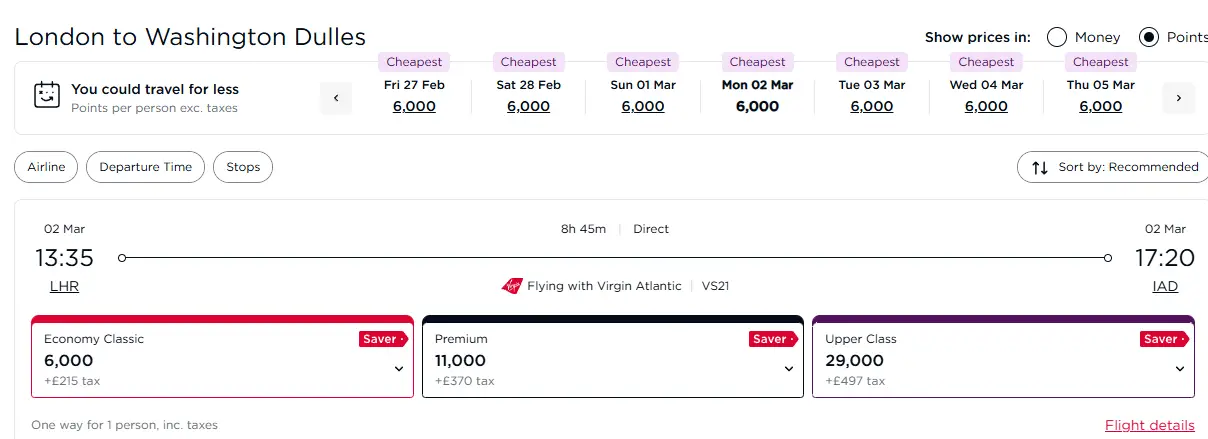1208x439 pixels.
Task: Click the previous dates left arrow
Action: pos(336,98)
